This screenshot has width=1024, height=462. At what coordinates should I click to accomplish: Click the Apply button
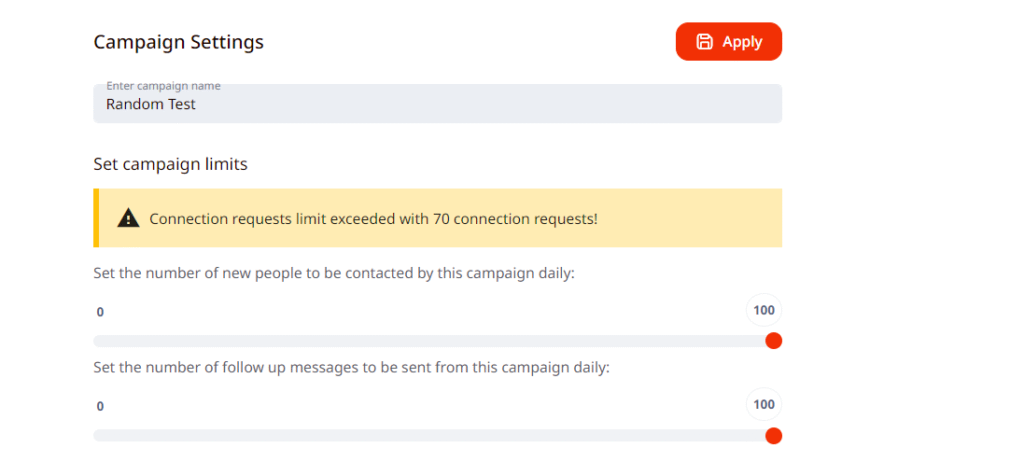pyautogui.click(x=728, y=42)
